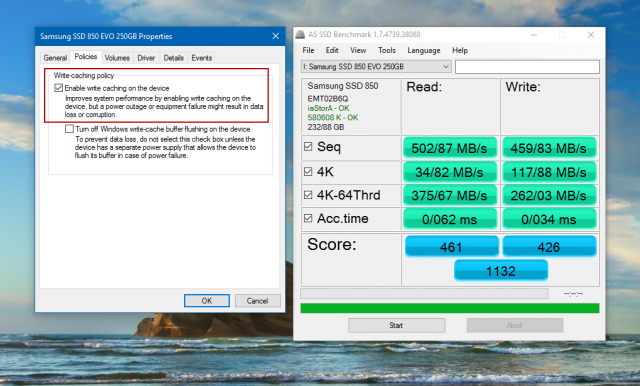
Task: Click the write access time 0/034 ms
Action: coord(549,219)
